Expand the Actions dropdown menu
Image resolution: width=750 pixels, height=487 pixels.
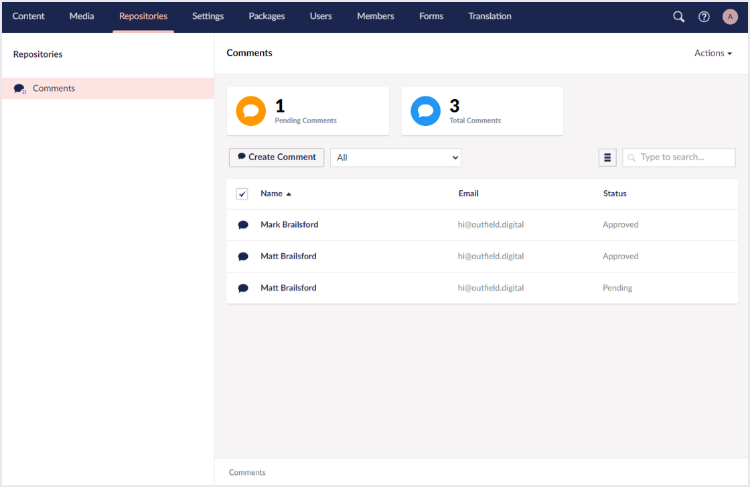[x=713, y=53]
